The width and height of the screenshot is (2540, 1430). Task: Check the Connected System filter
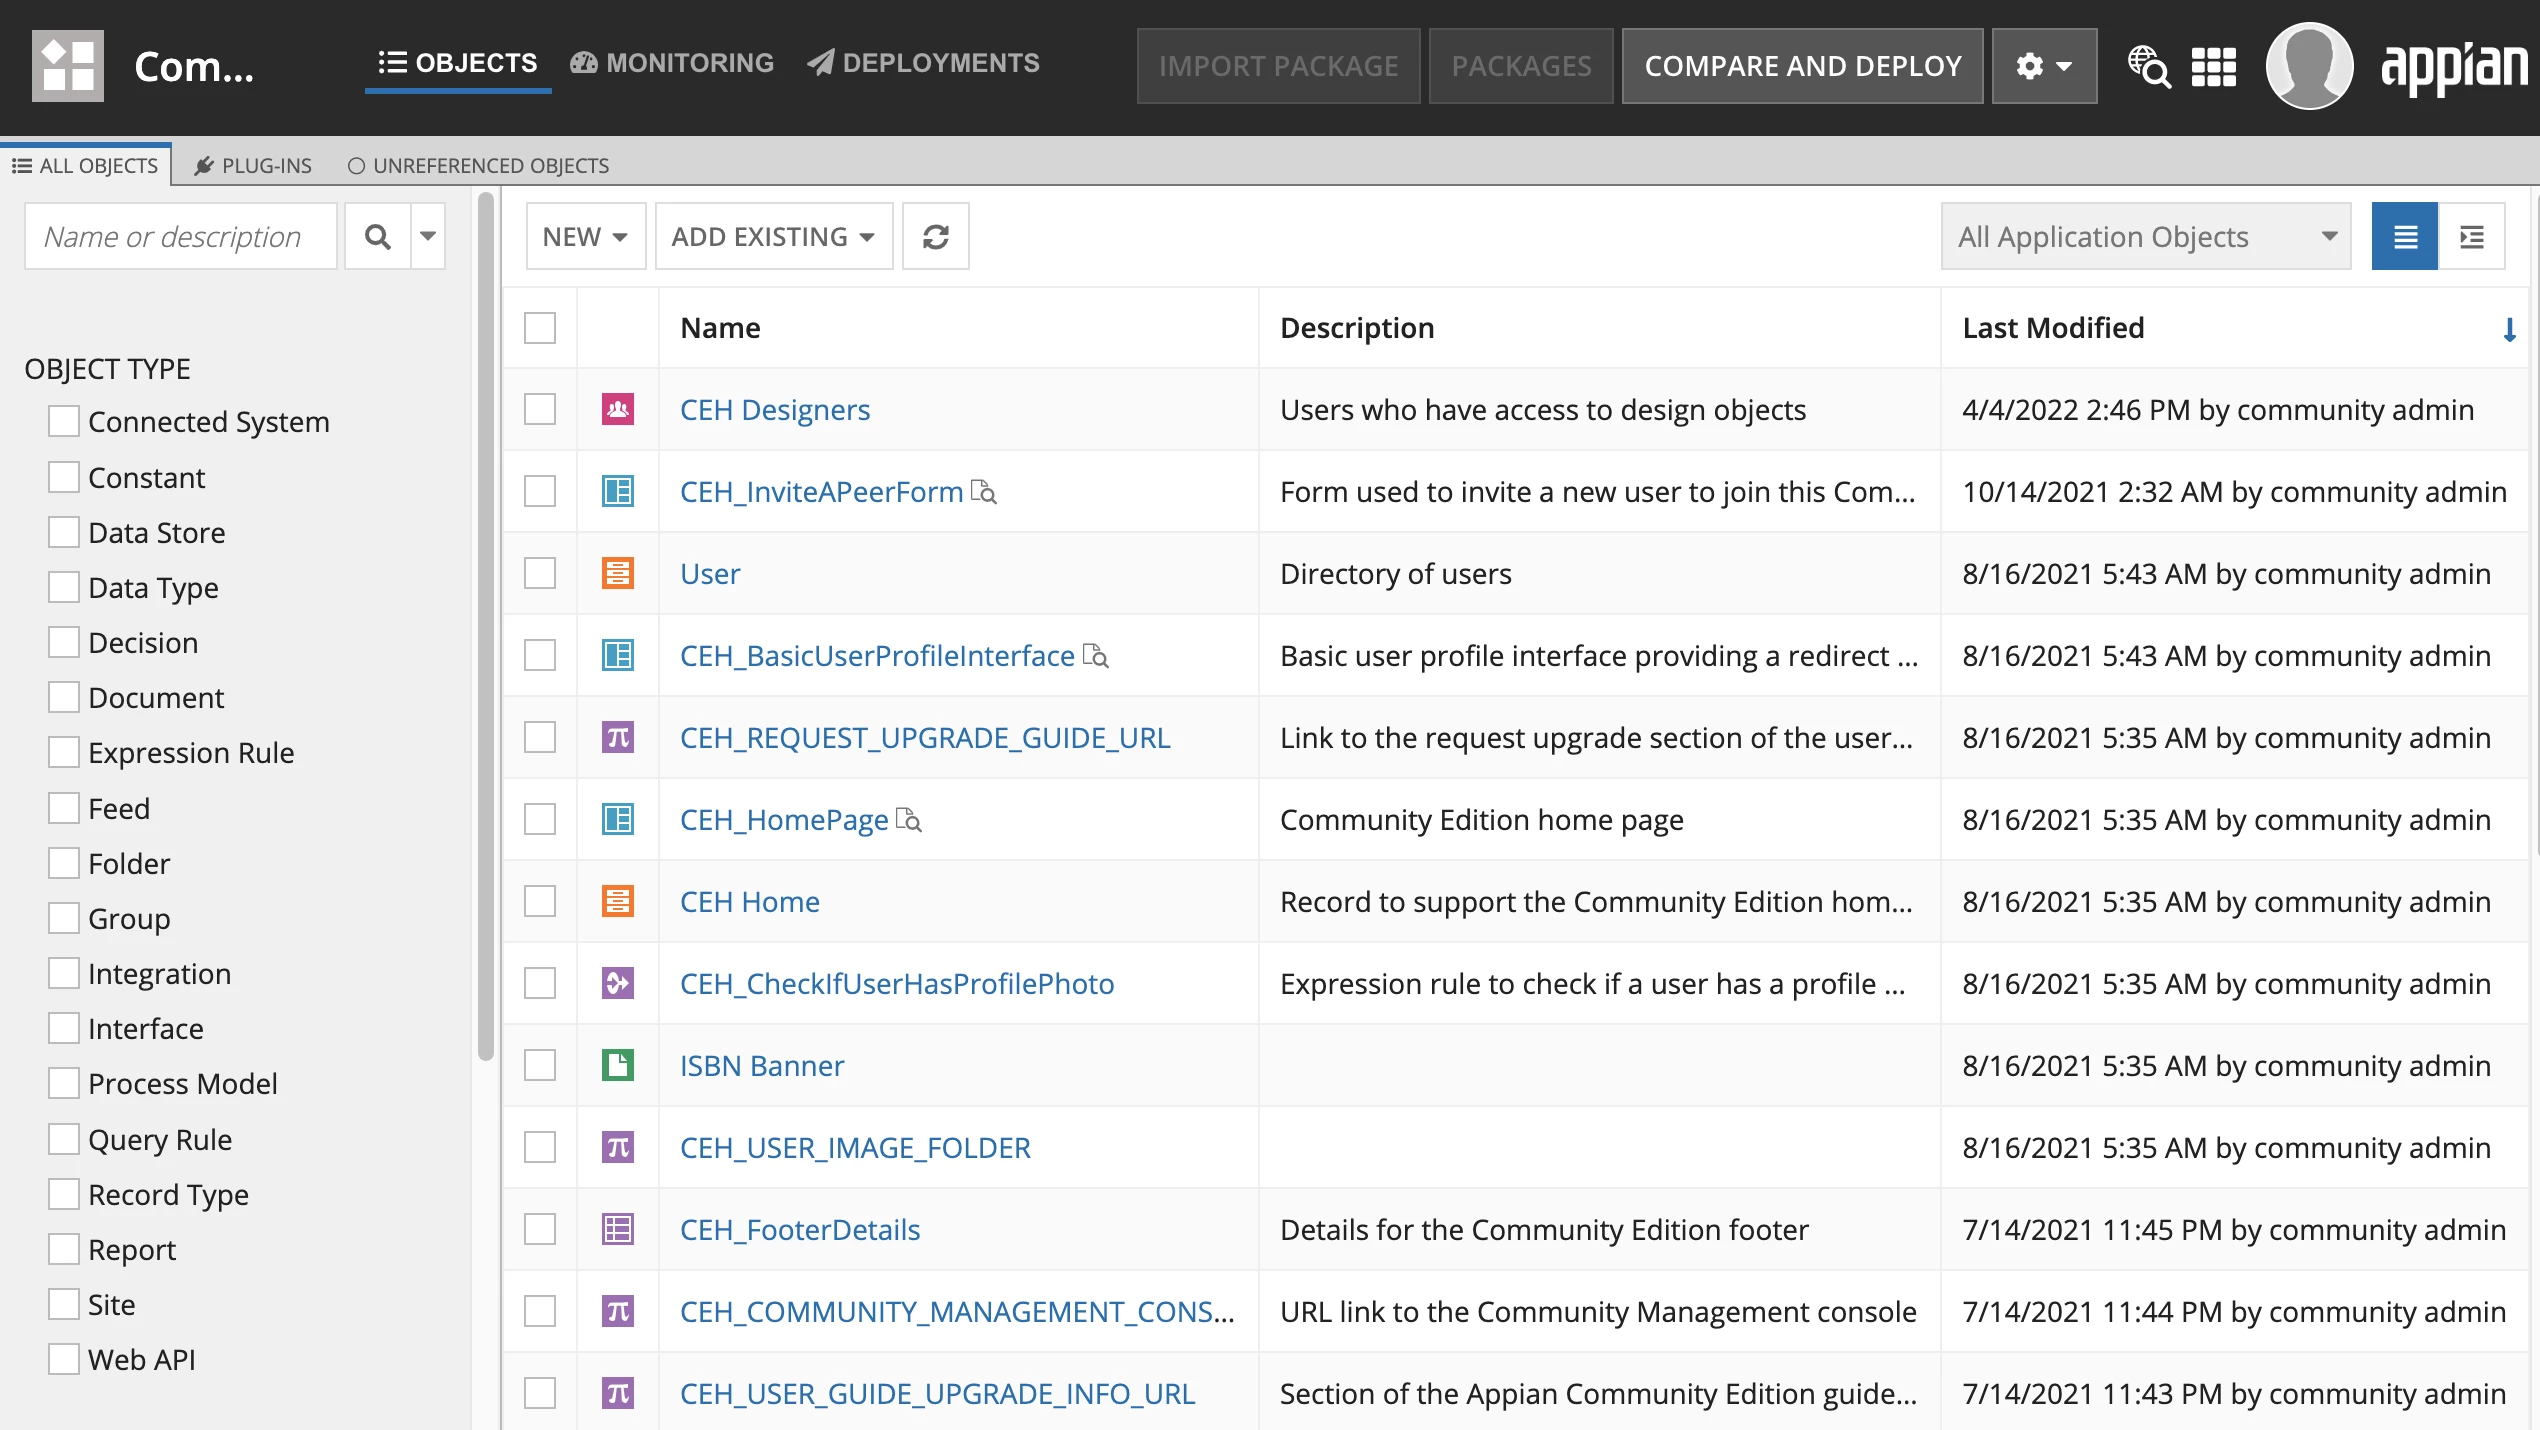(64, 421)
